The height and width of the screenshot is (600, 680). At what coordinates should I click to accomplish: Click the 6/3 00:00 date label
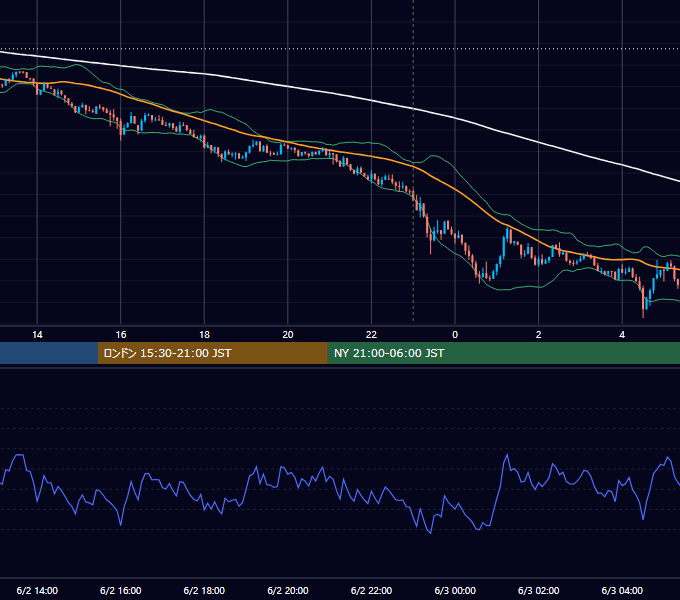(x=455, y=590)
